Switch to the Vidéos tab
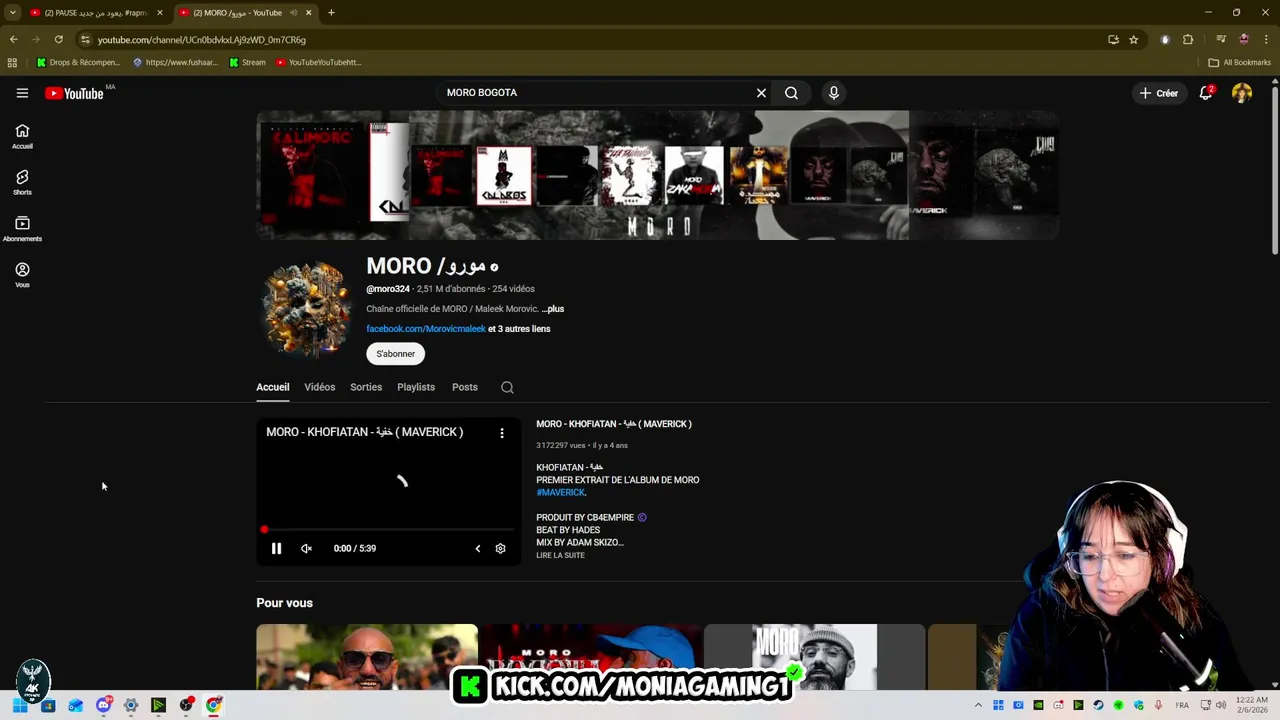The width and height of the screenshot is (1280, 720). tap(320, 387)
